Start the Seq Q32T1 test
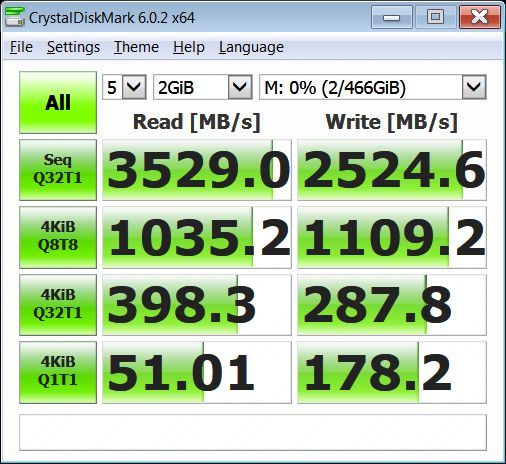 58,170
